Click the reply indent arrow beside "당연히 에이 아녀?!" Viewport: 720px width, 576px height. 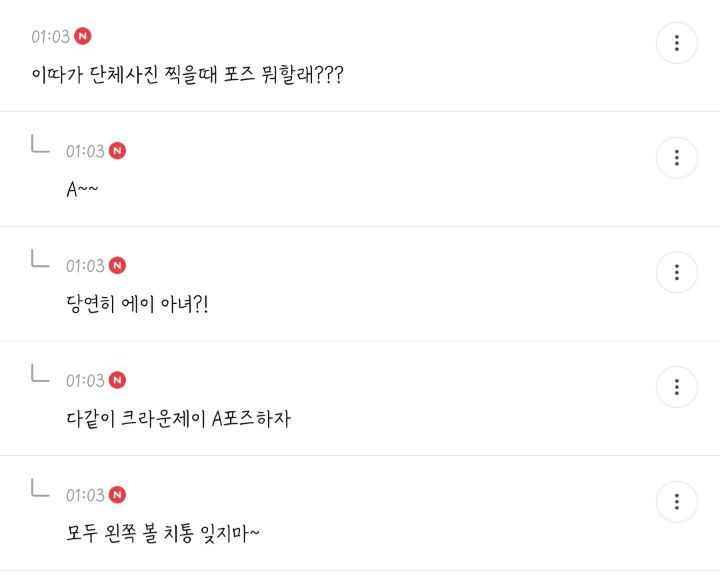(x=39, y=261)
